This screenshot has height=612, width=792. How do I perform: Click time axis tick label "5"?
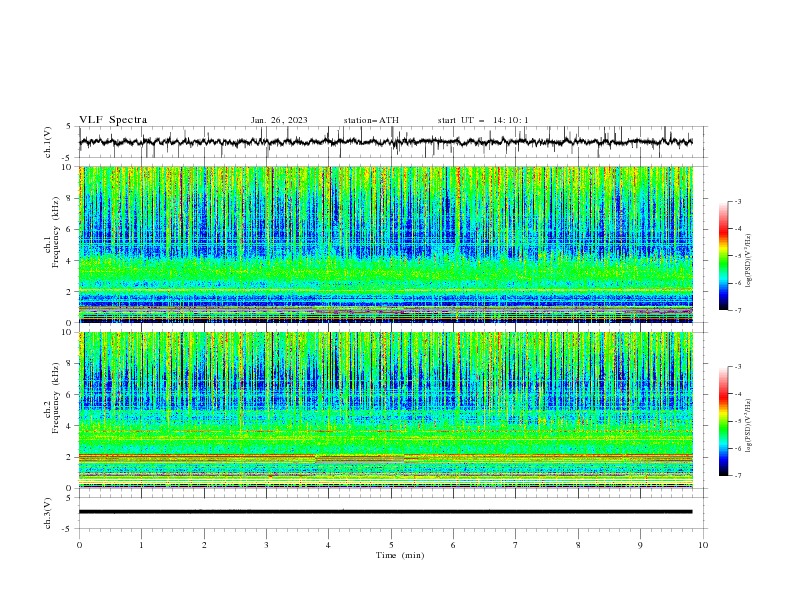(x=391, y=545)
